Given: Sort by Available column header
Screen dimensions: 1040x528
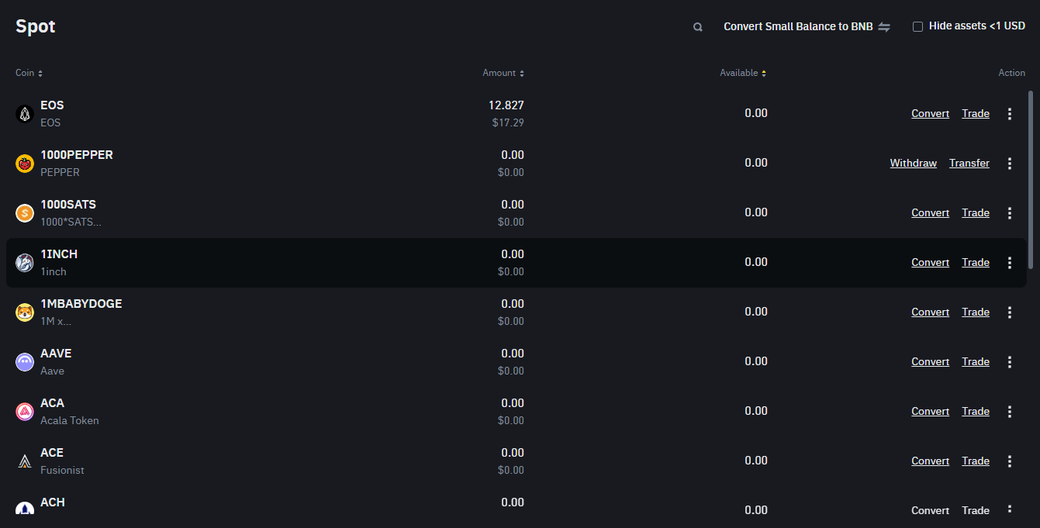Looking at the screenshot, I should tap(743, 73).
